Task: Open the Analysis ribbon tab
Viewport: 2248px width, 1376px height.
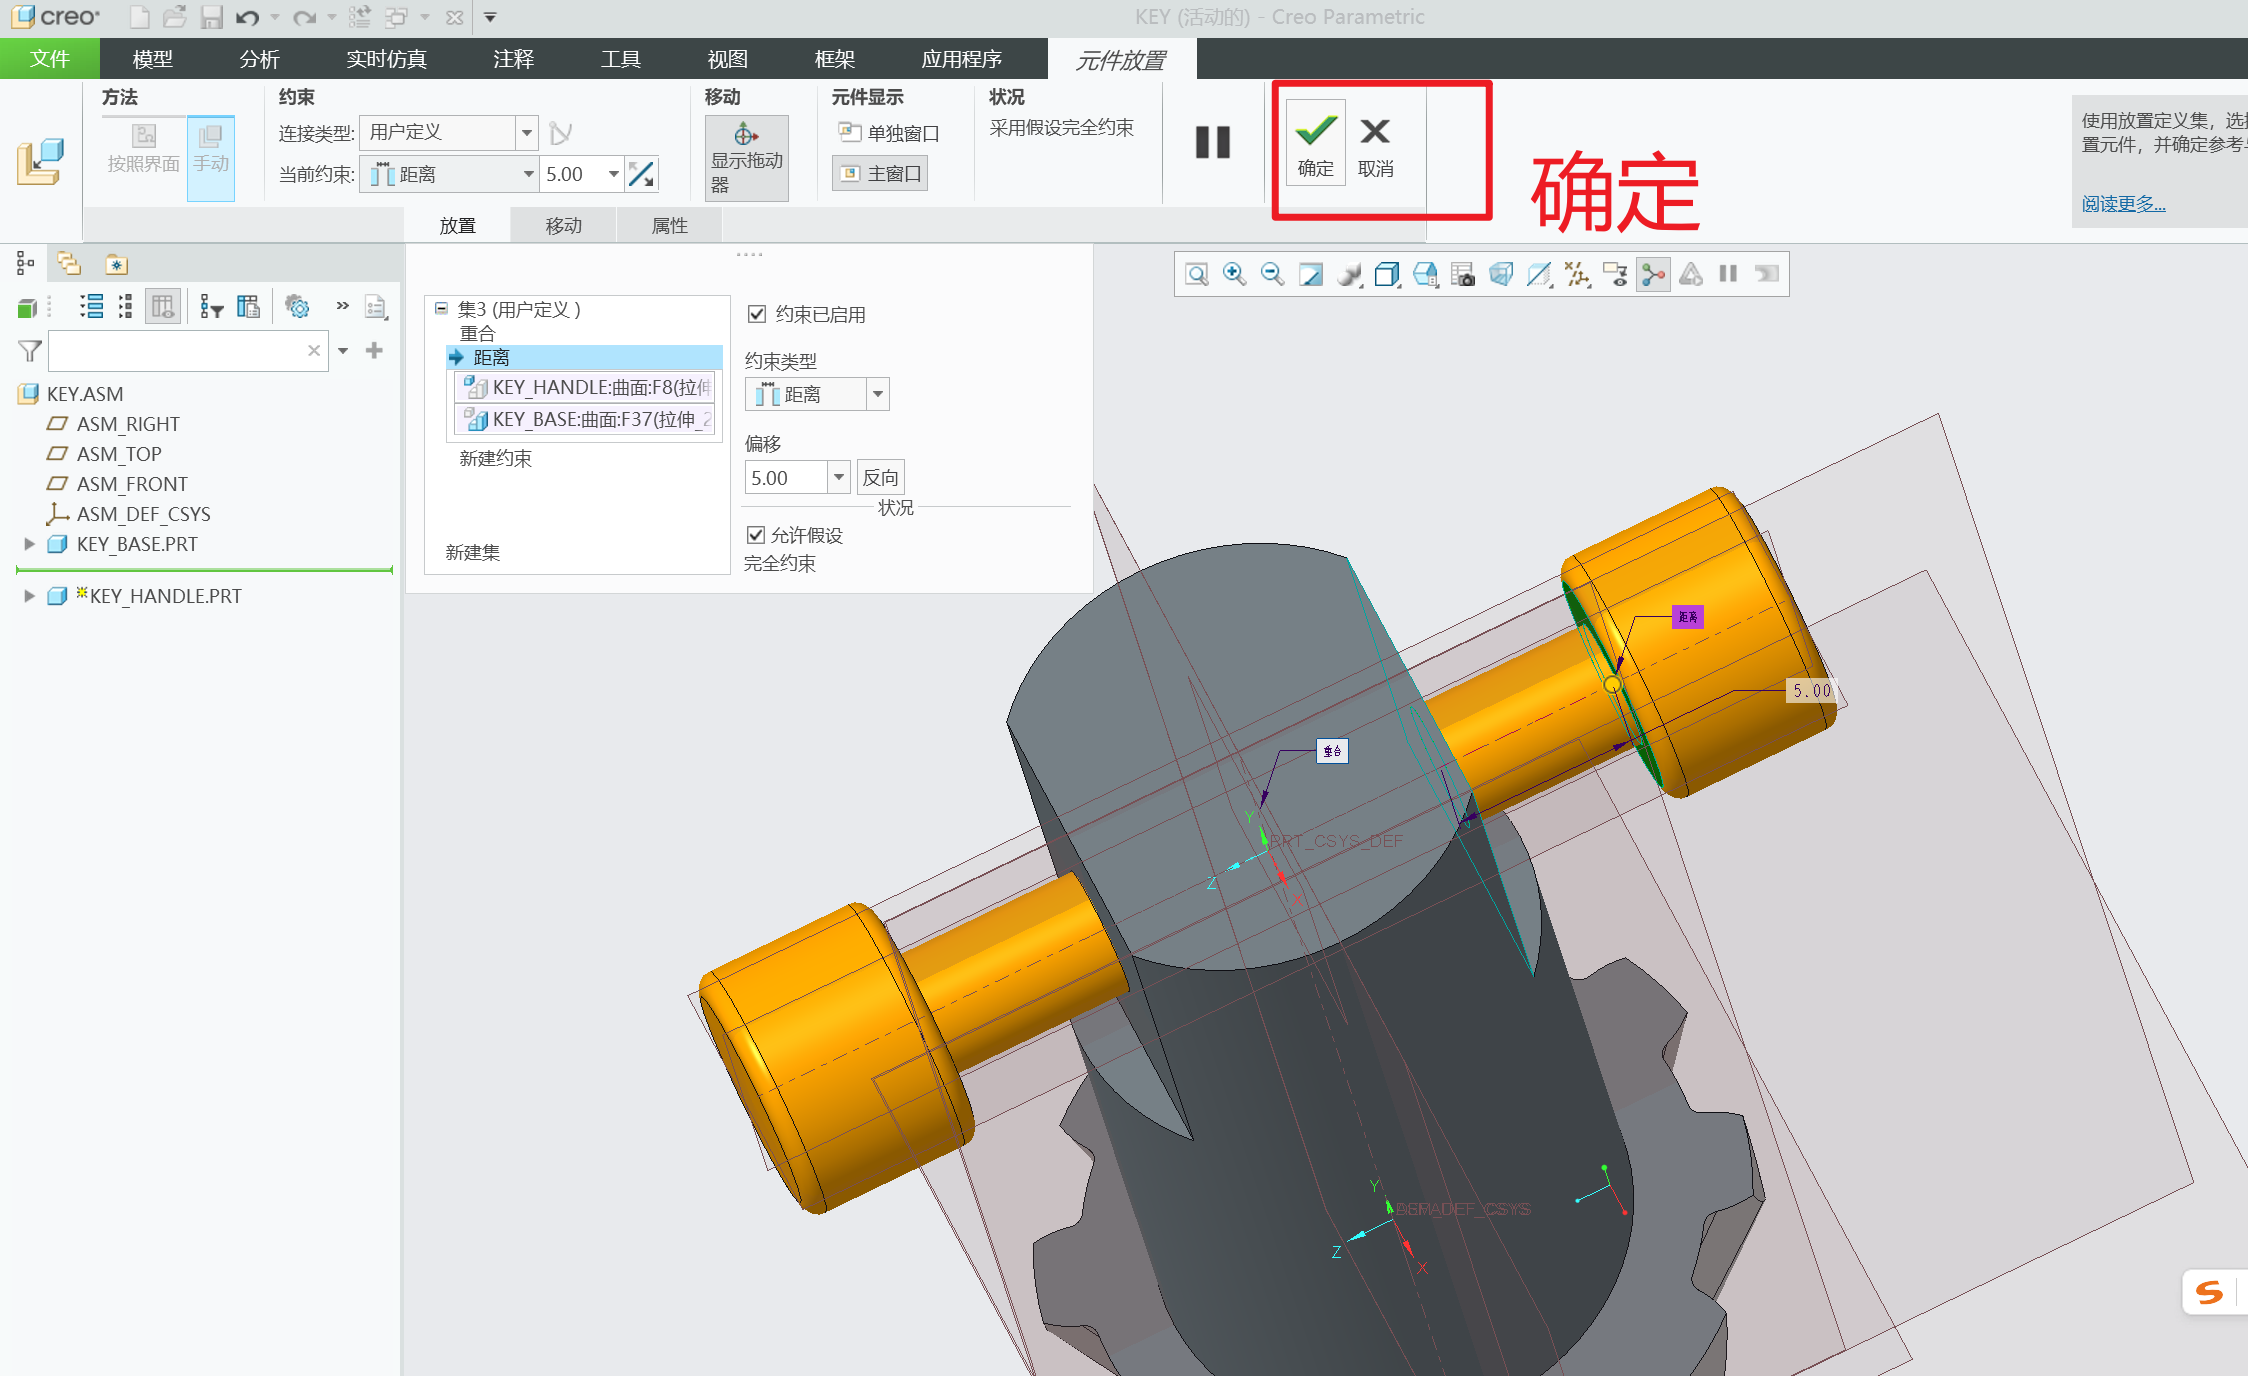Action: (259, 59)
